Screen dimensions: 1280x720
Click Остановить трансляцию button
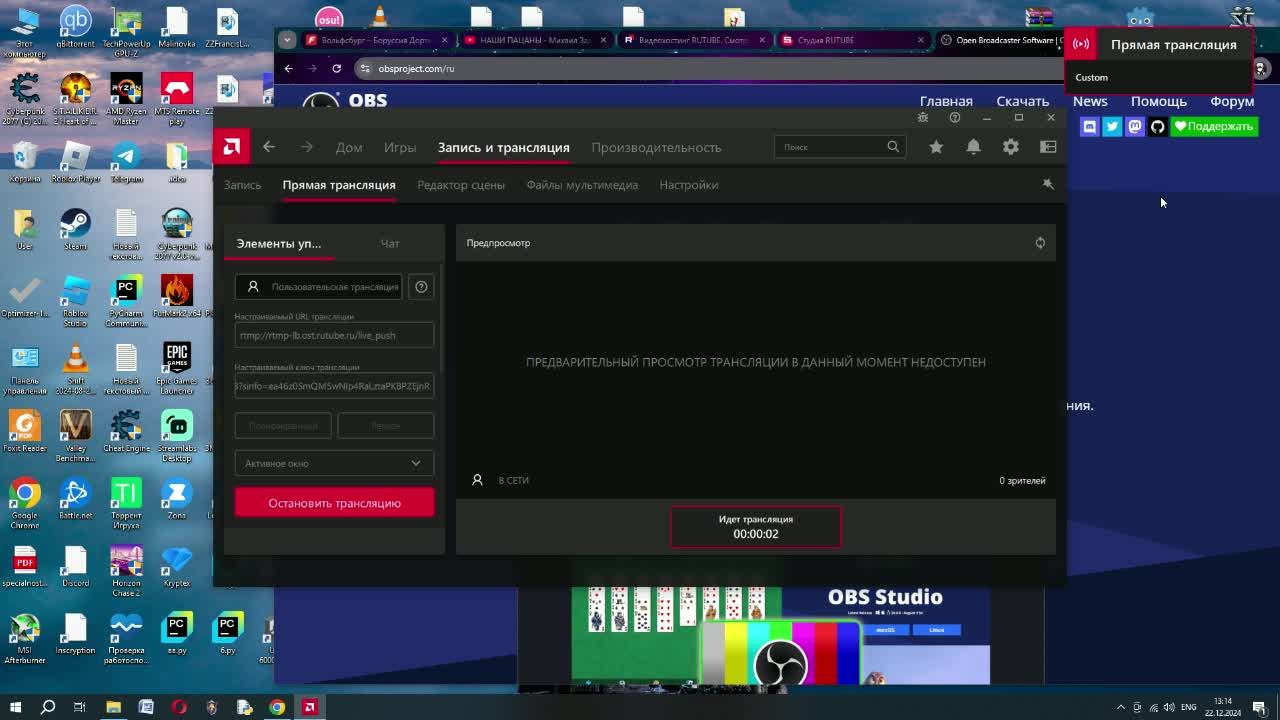click(x=334, y=503)
